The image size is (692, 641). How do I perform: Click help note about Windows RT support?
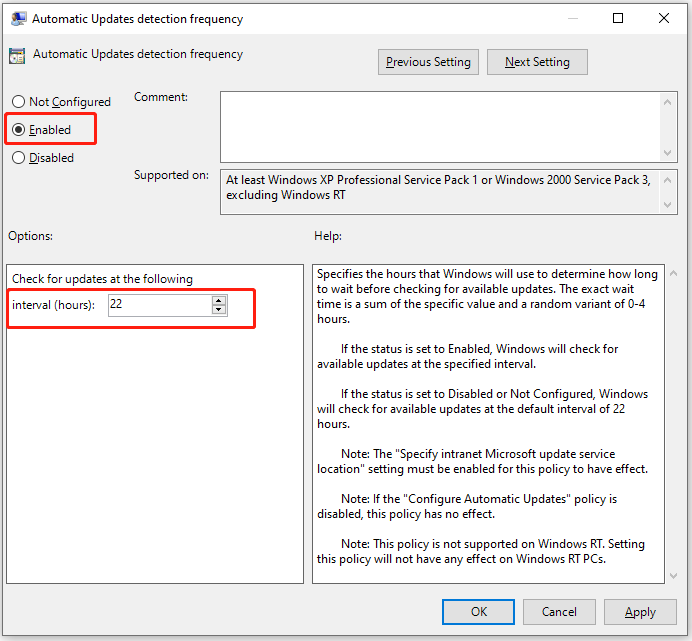tap(481, 551)
